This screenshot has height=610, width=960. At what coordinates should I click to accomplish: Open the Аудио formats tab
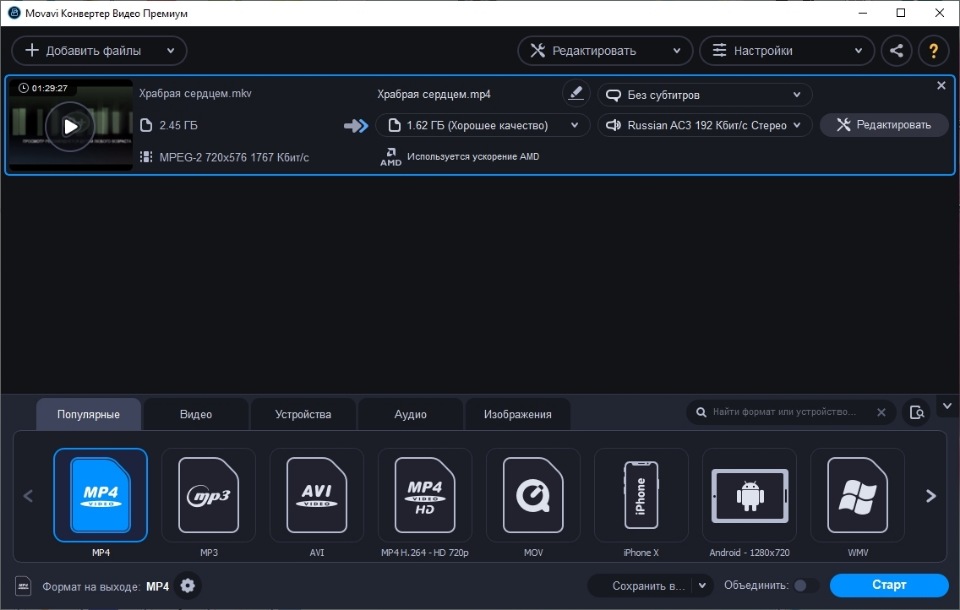pyautogui.click(x=410, y=413)
